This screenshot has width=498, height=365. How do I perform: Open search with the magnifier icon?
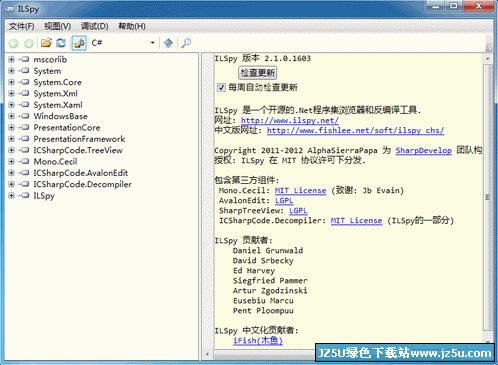[186, 43]
